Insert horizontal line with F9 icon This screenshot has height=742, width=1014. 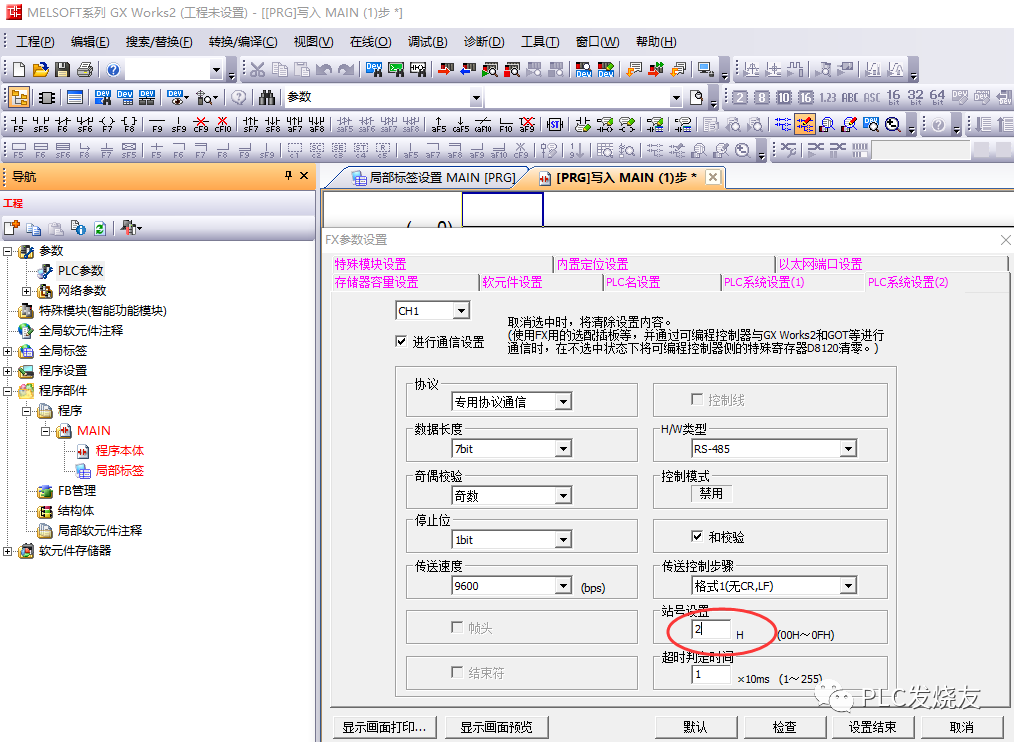157,125
